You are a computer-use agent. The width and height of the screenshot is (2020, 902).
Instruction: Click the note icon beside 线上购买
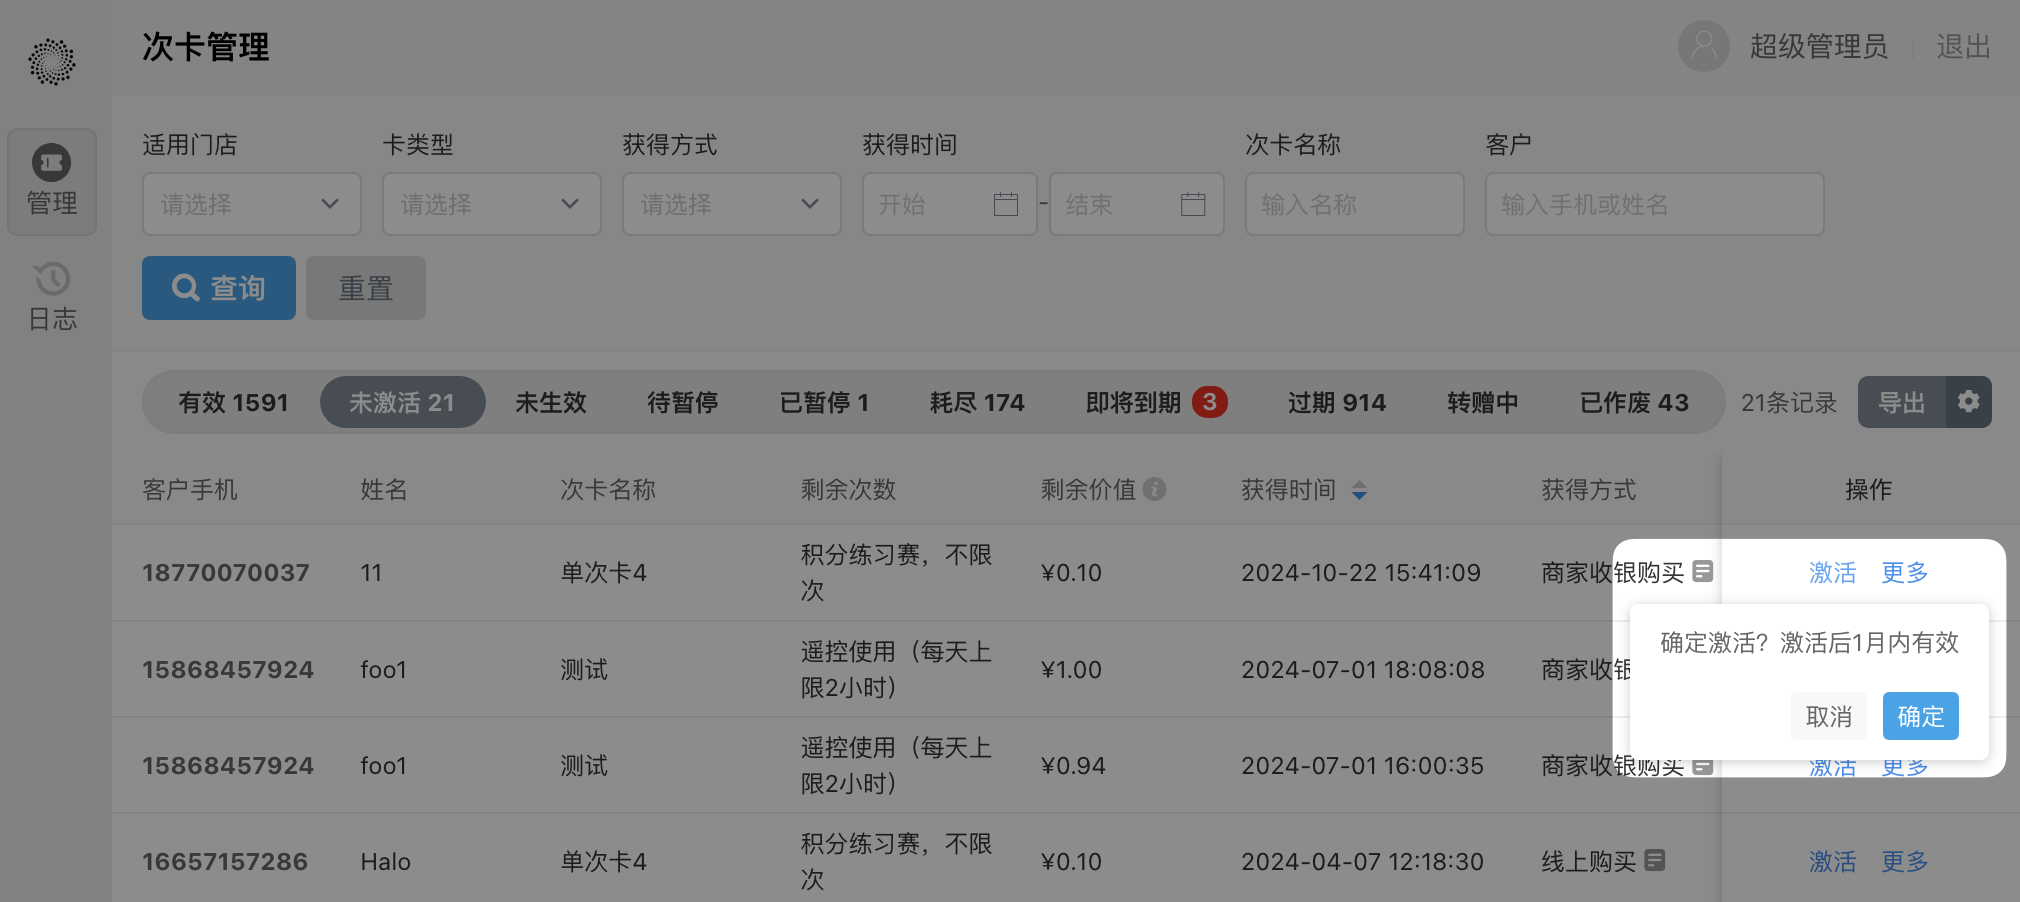pyautogui.click(x=1655, y=860)
